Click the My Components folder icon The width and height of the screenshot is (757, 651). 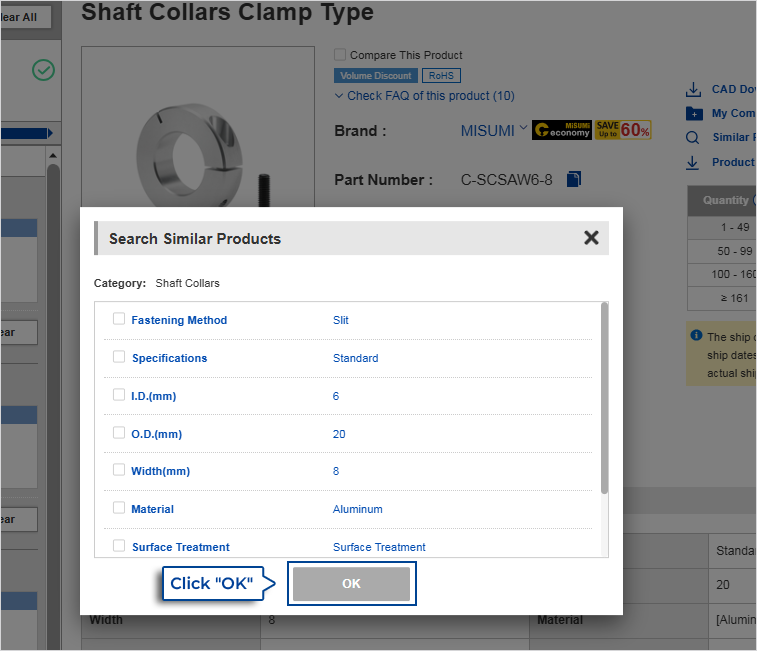point(693,114)
